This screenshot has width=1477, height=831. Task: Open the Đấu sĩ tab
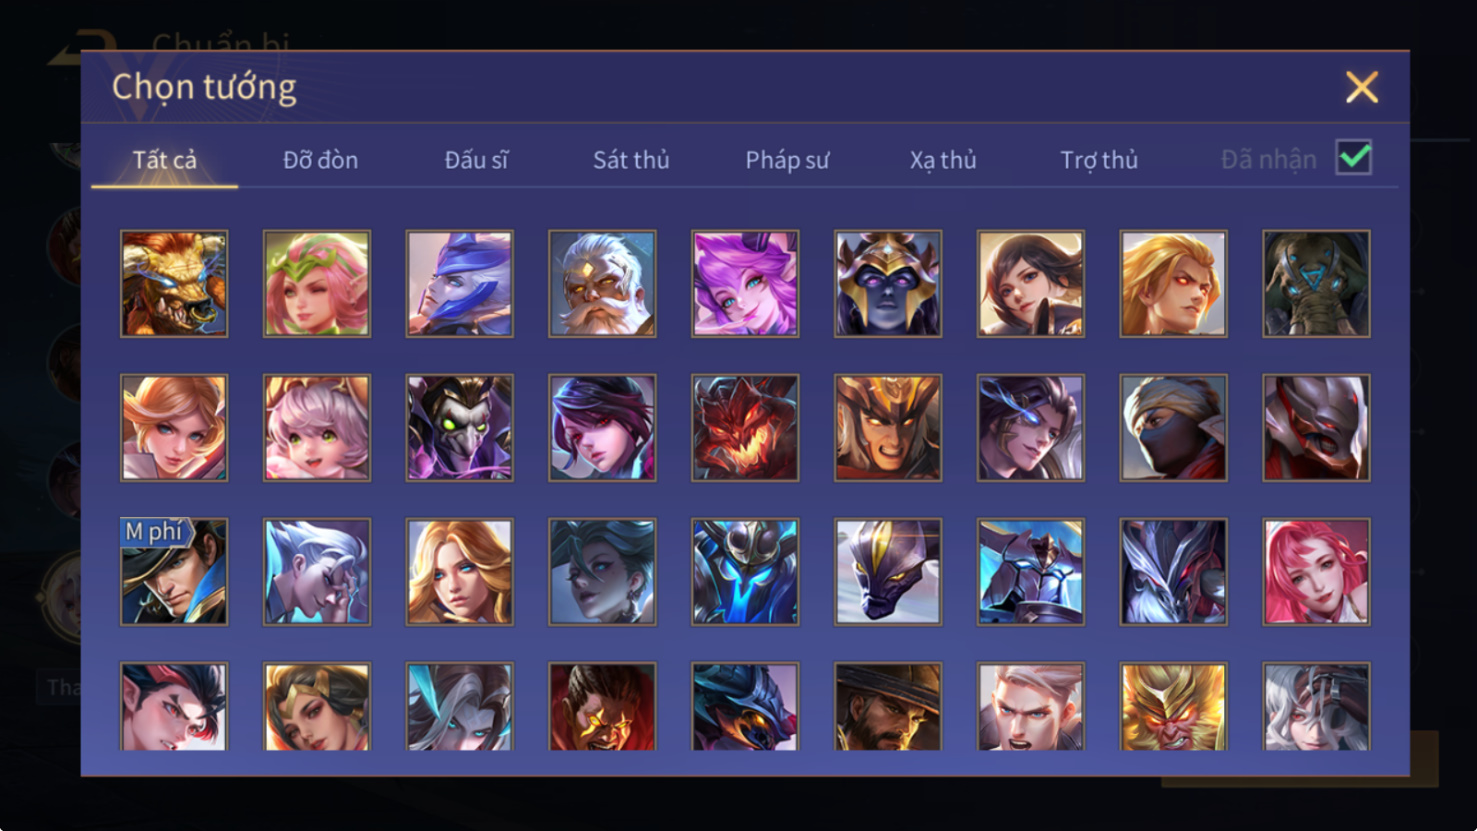[x=476, y=160]
